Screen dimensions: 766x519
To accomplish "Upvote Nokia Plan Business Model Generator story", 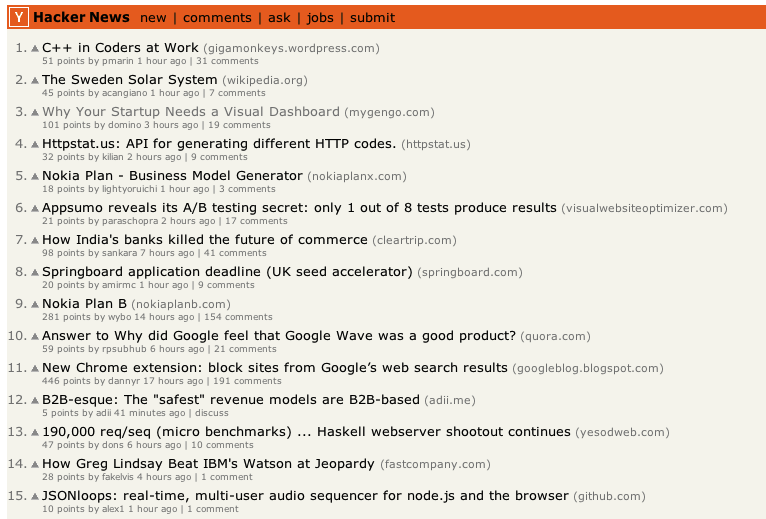I will [x=35, y=176].
